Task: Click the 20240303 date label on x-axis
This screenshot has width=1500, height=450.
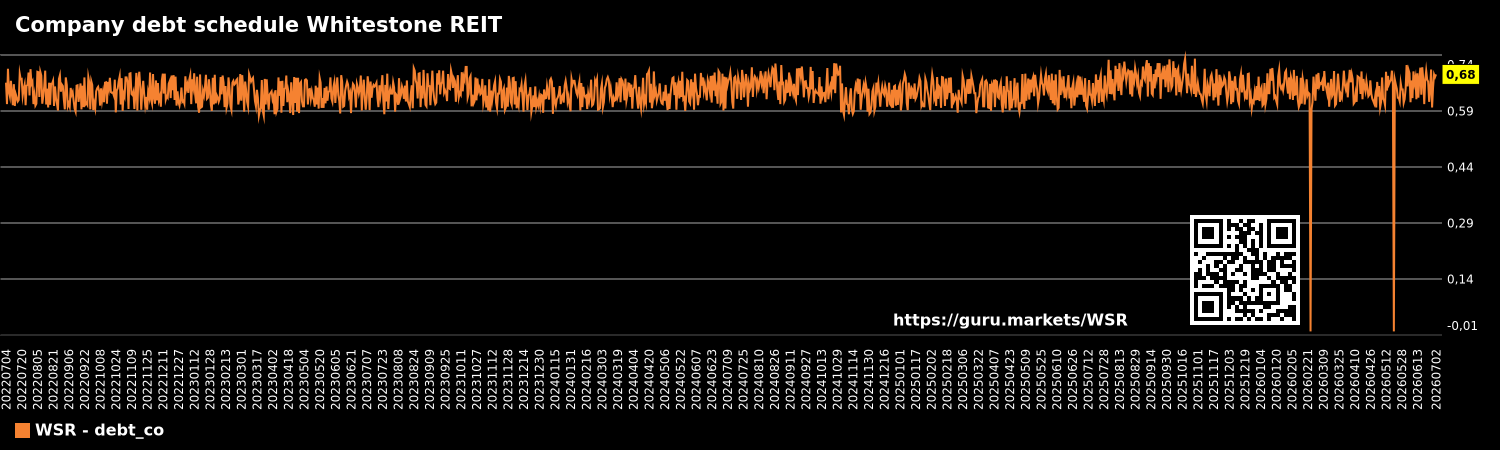Action: [x=604, y=379]
